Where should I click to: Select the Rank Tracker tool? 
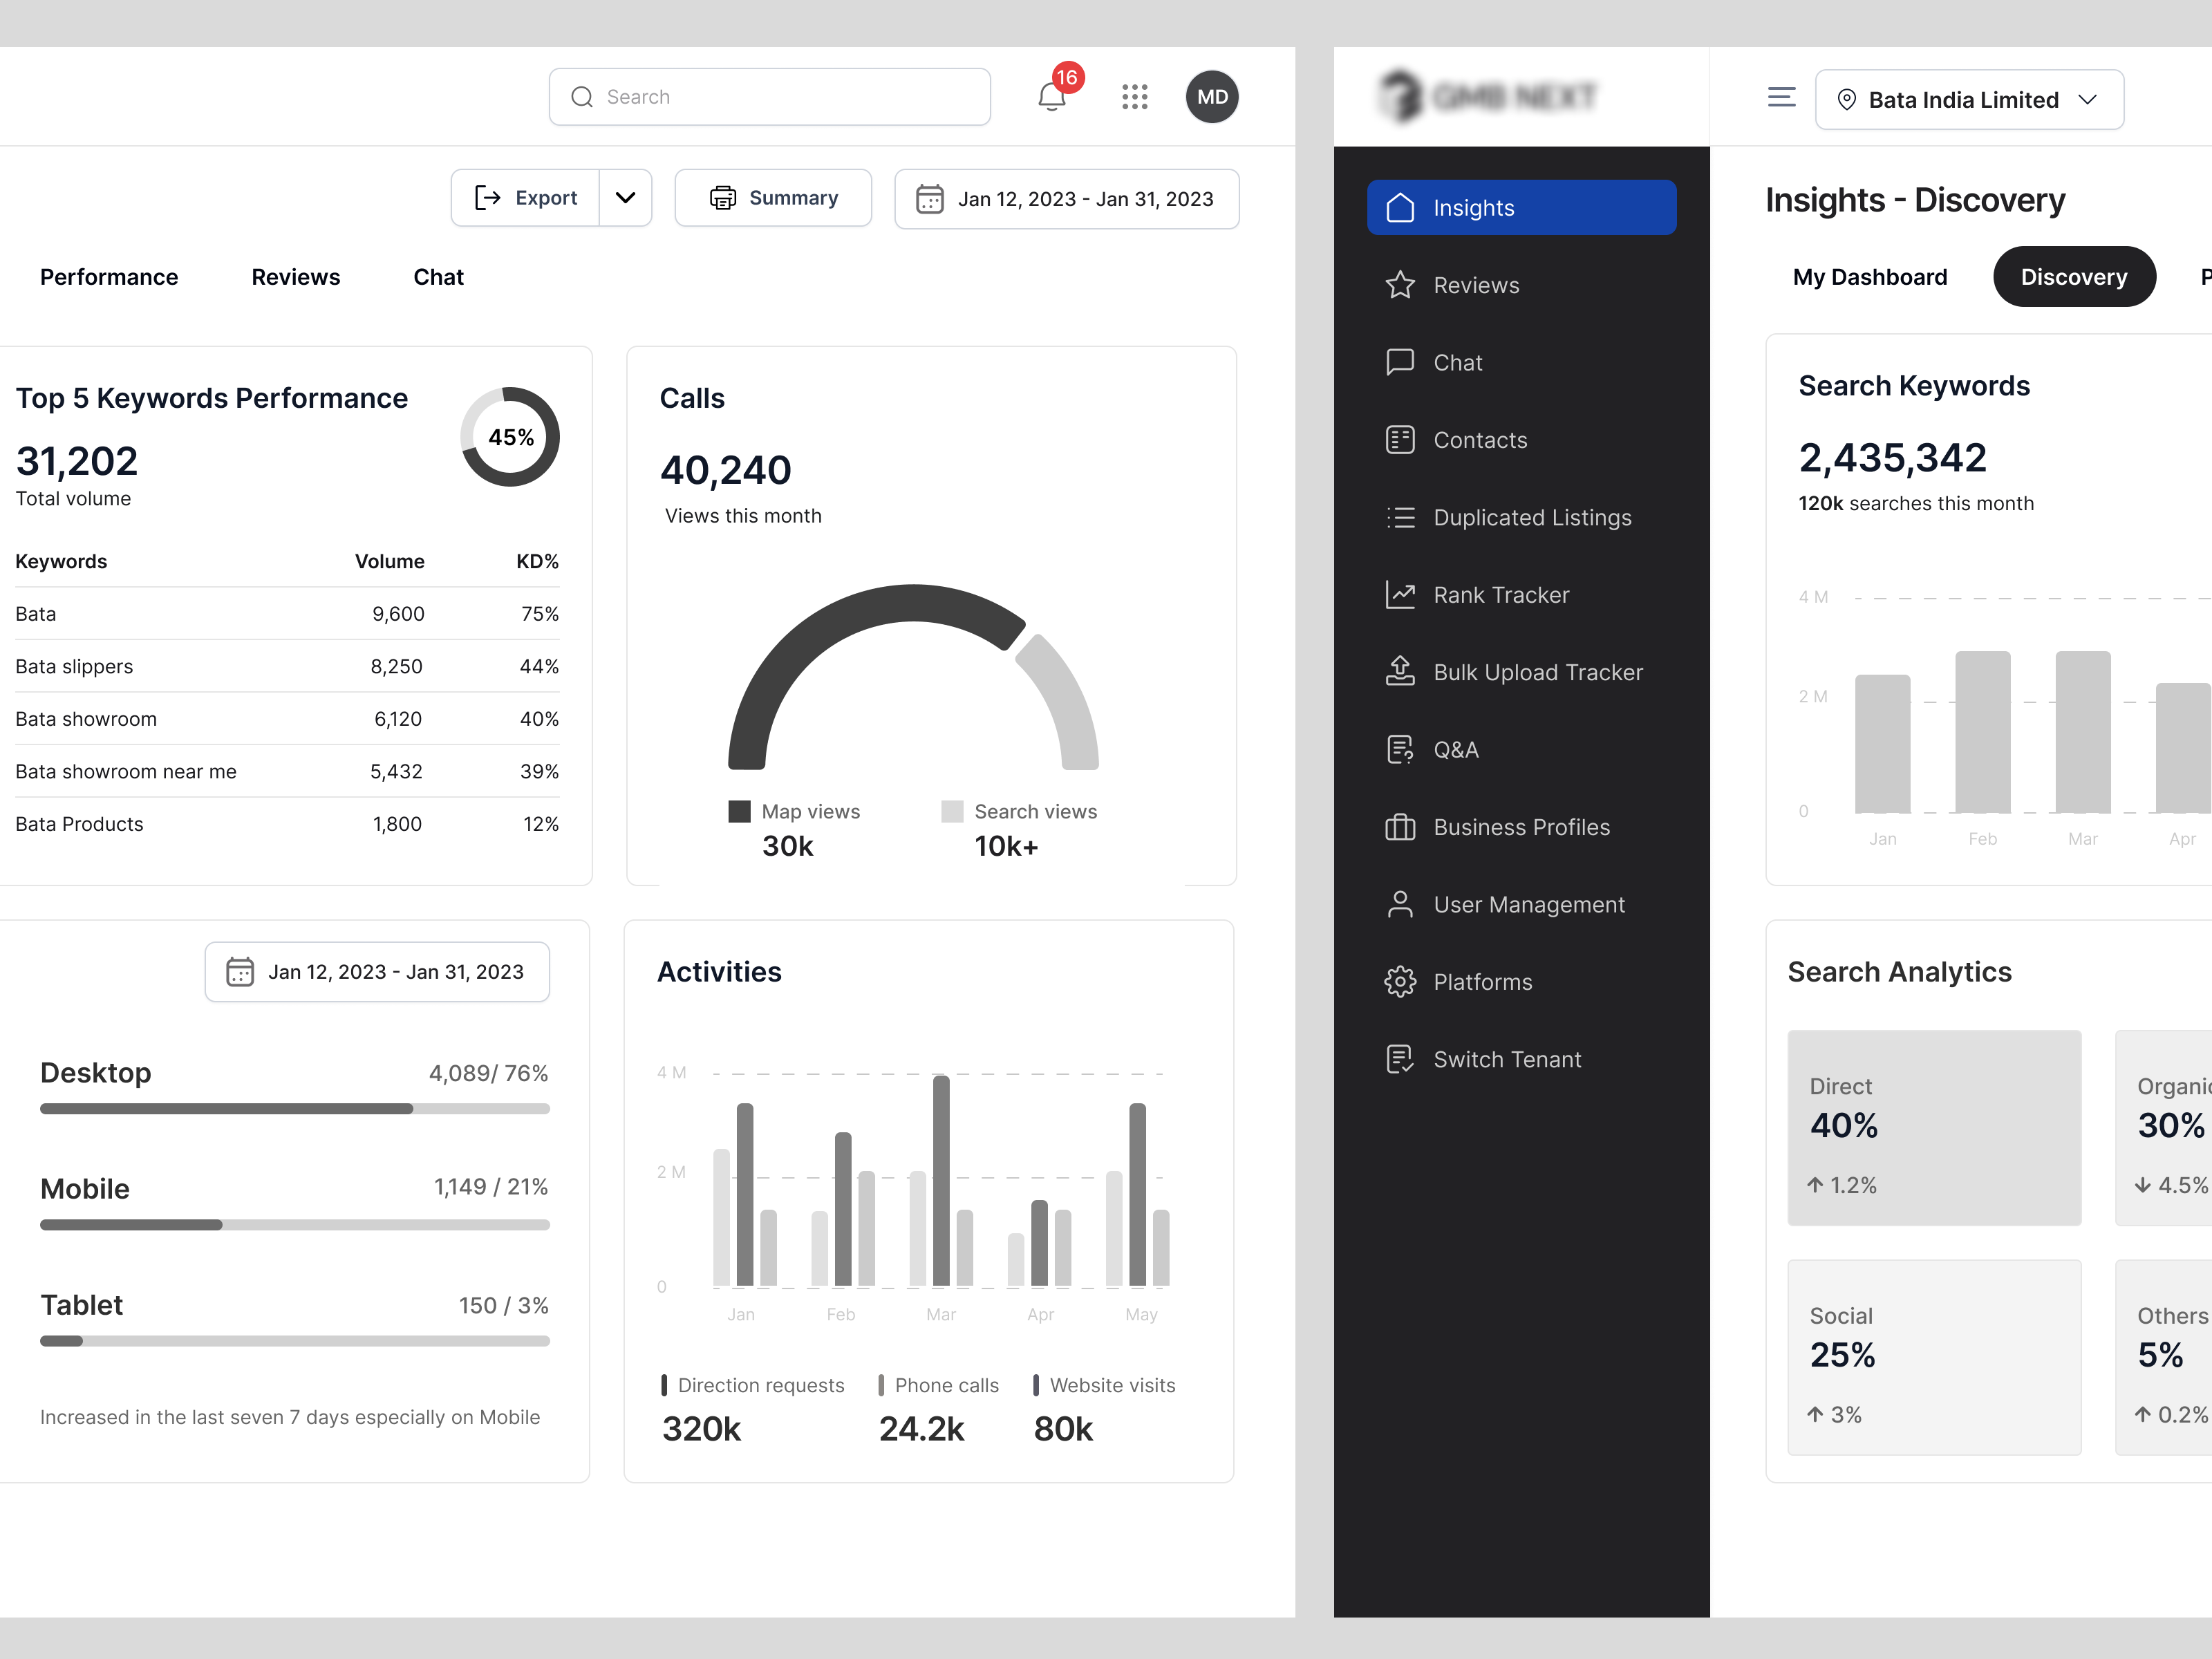point(1501,594)
